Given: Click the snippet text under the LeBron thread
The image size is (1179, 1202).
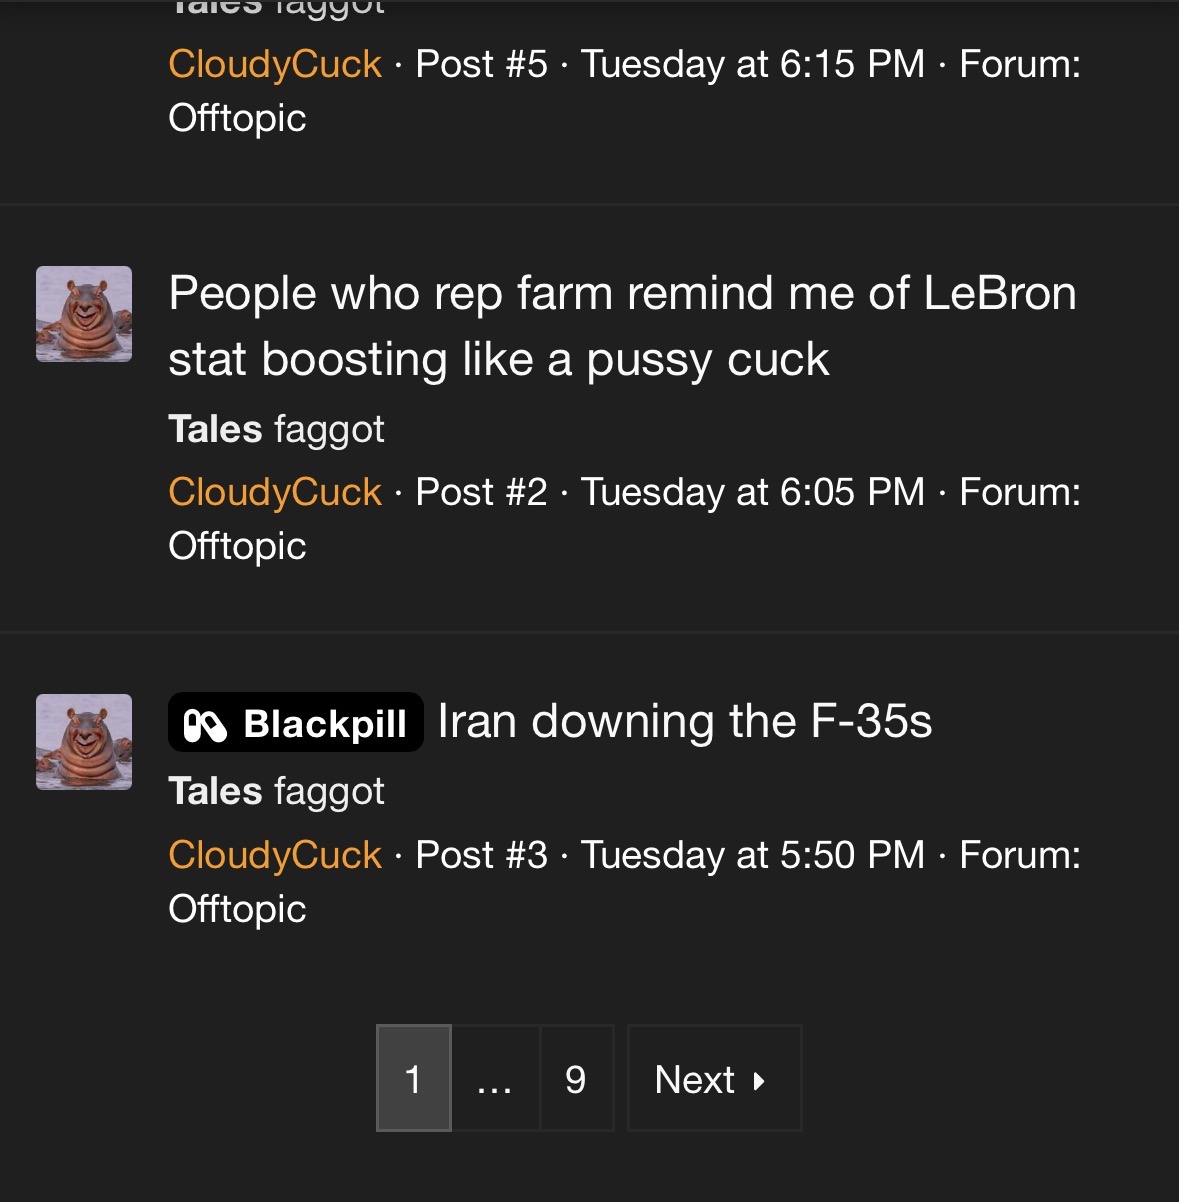Looking at the screenshot, I should point(276,429).
